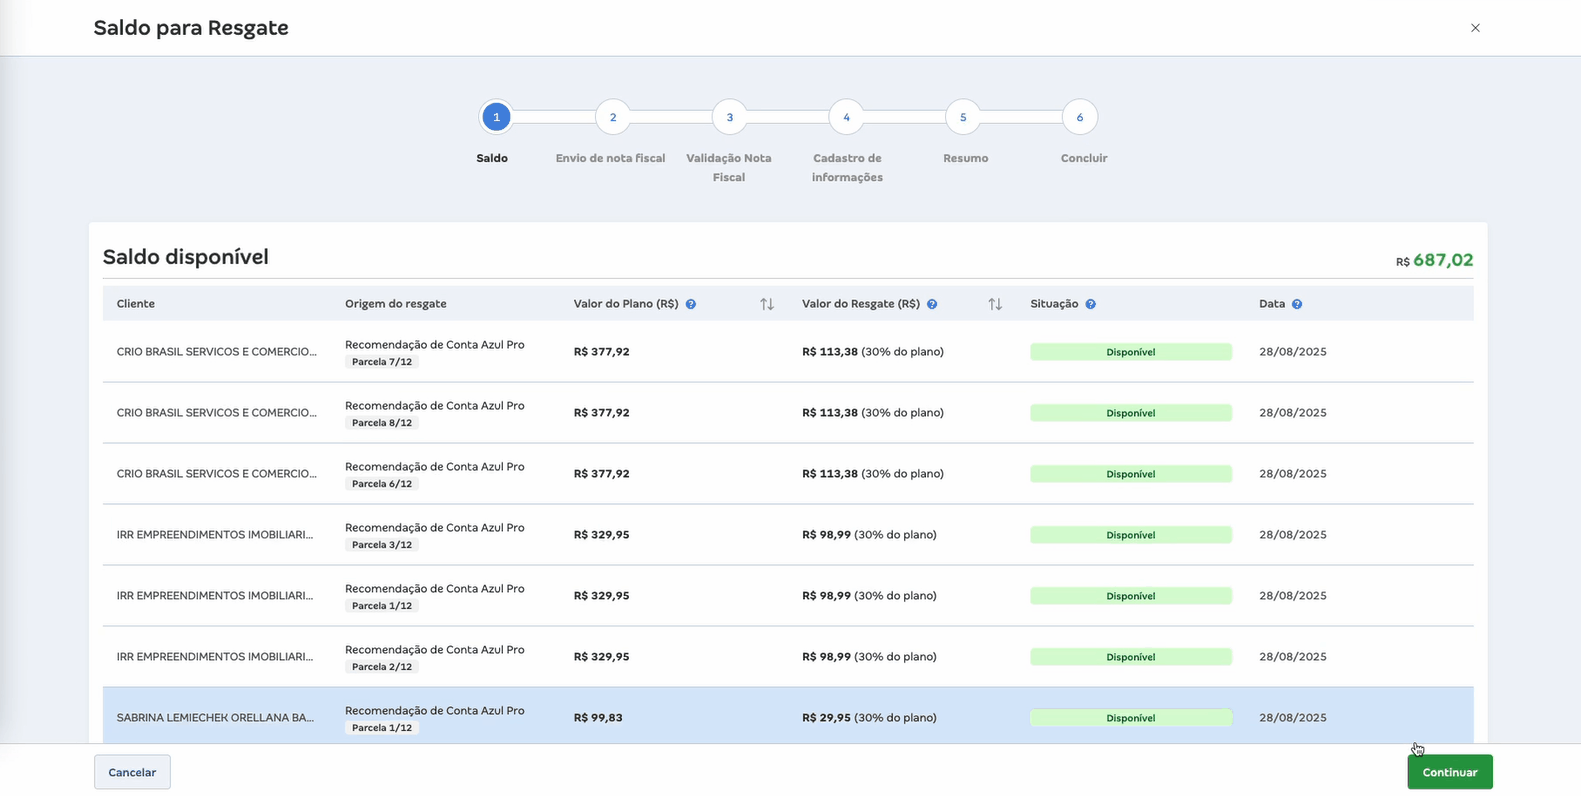This screenshot has width=1581, height=796.
Task: Sort table by Valor do Resgate arrows
Action: 995,304
